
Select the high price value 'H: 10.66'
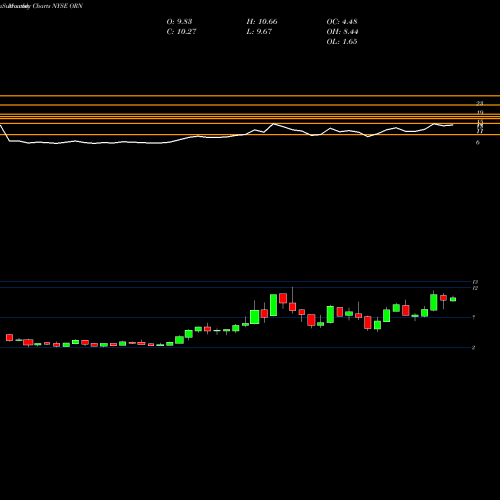tap(262, 21)
